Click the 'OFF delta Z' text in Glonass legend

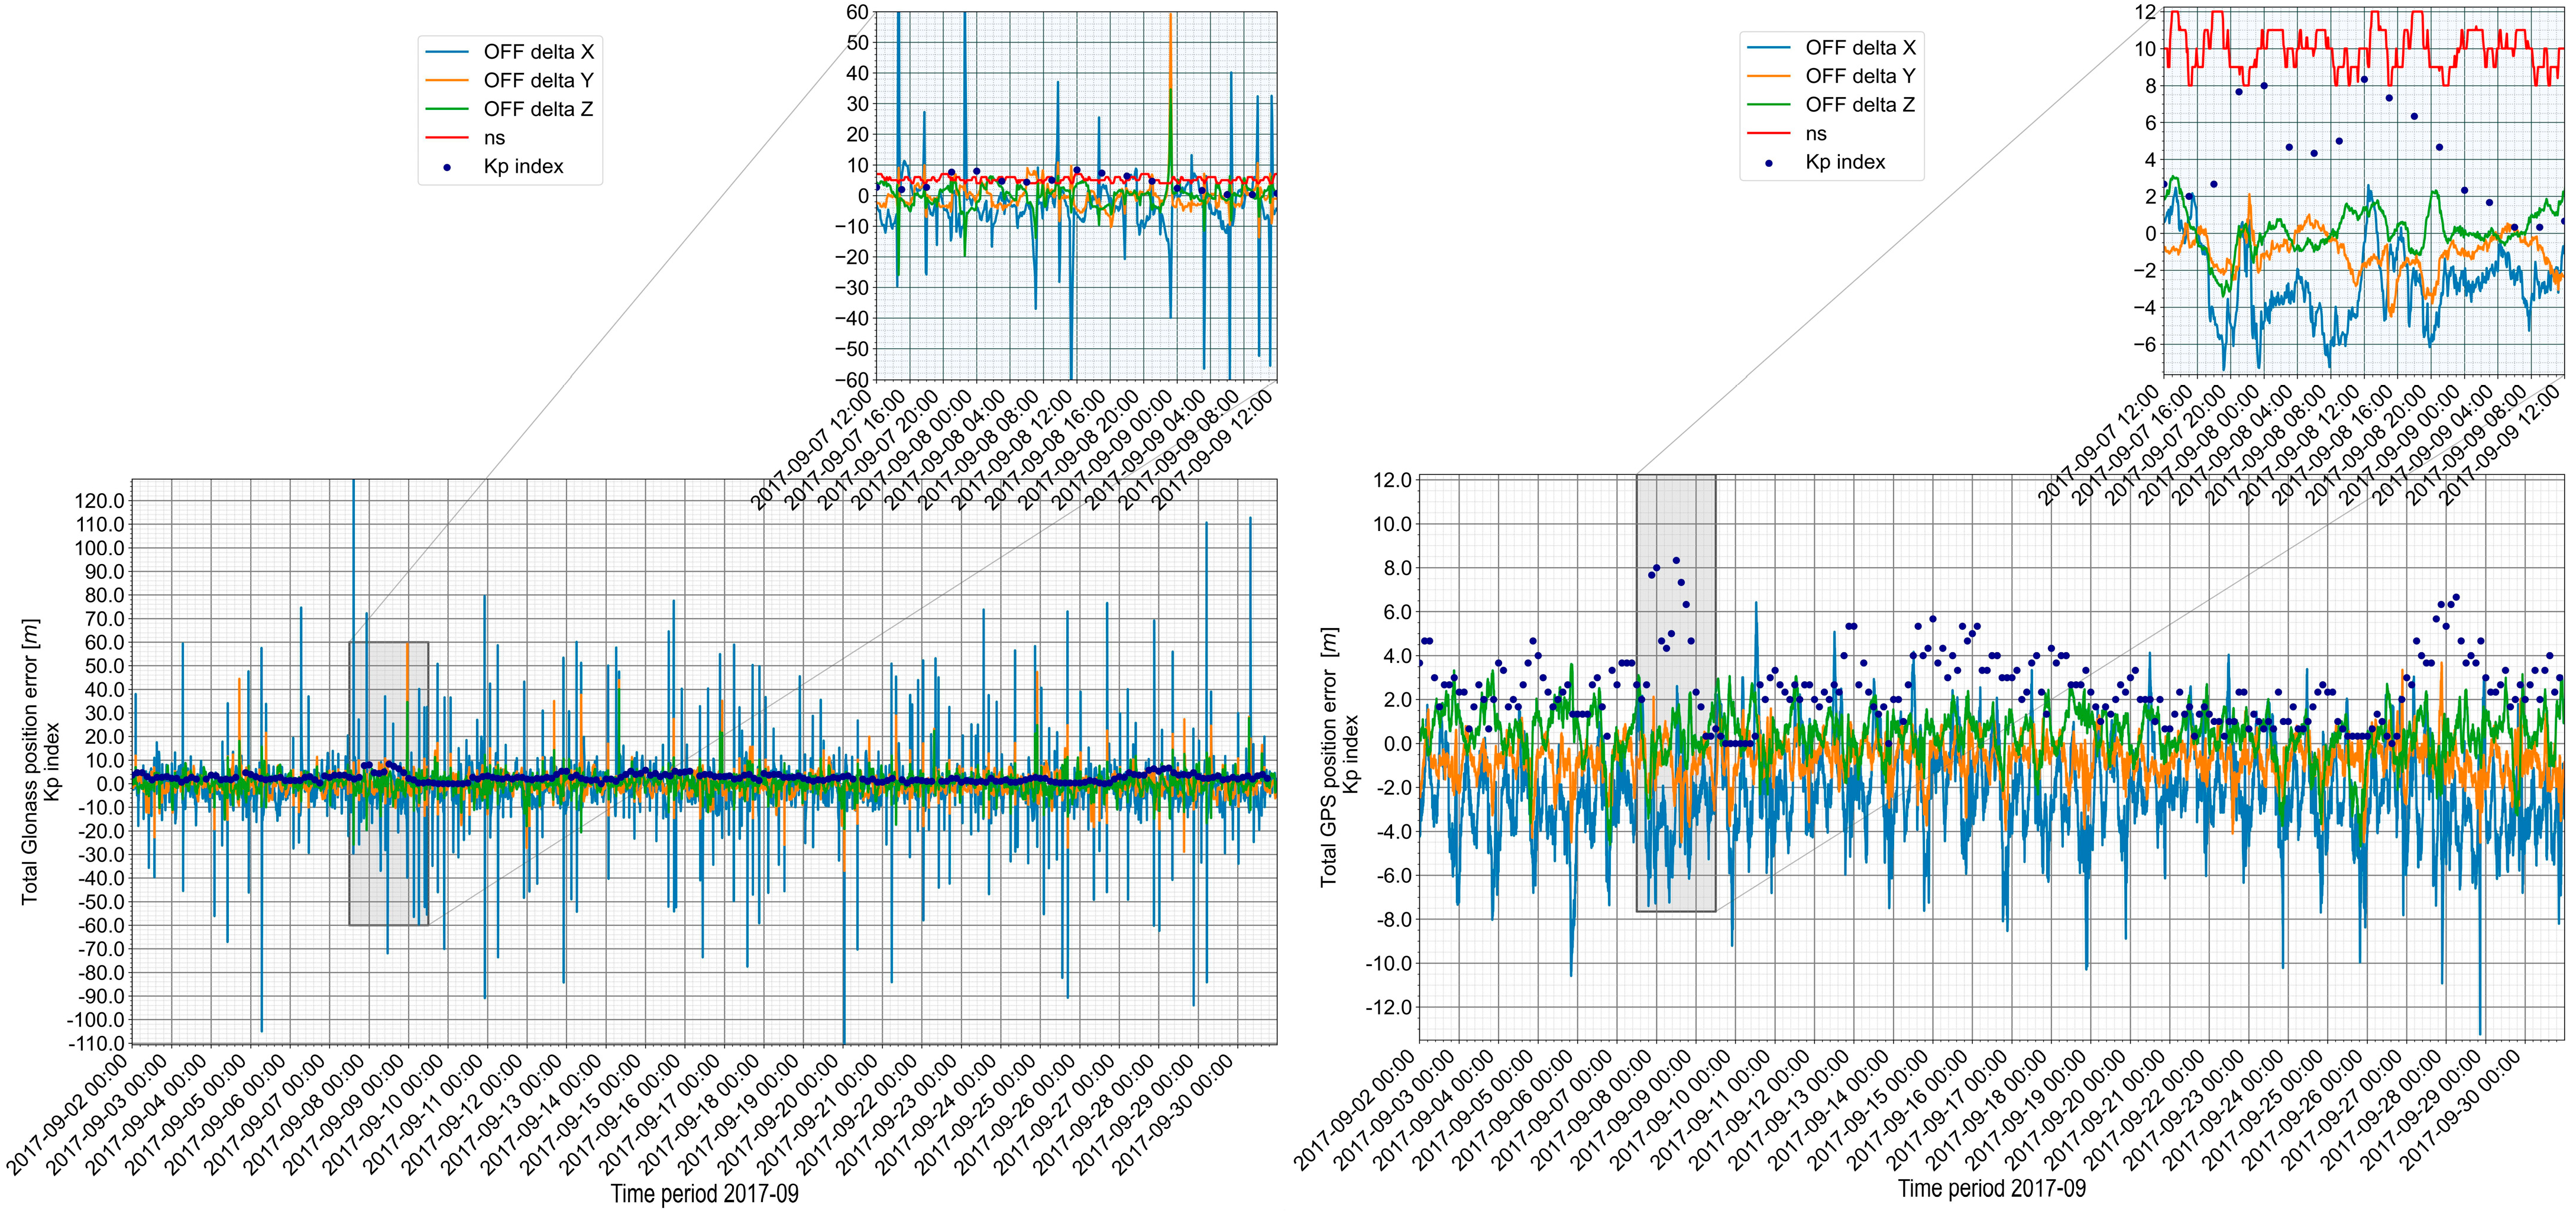coord(538,110)
